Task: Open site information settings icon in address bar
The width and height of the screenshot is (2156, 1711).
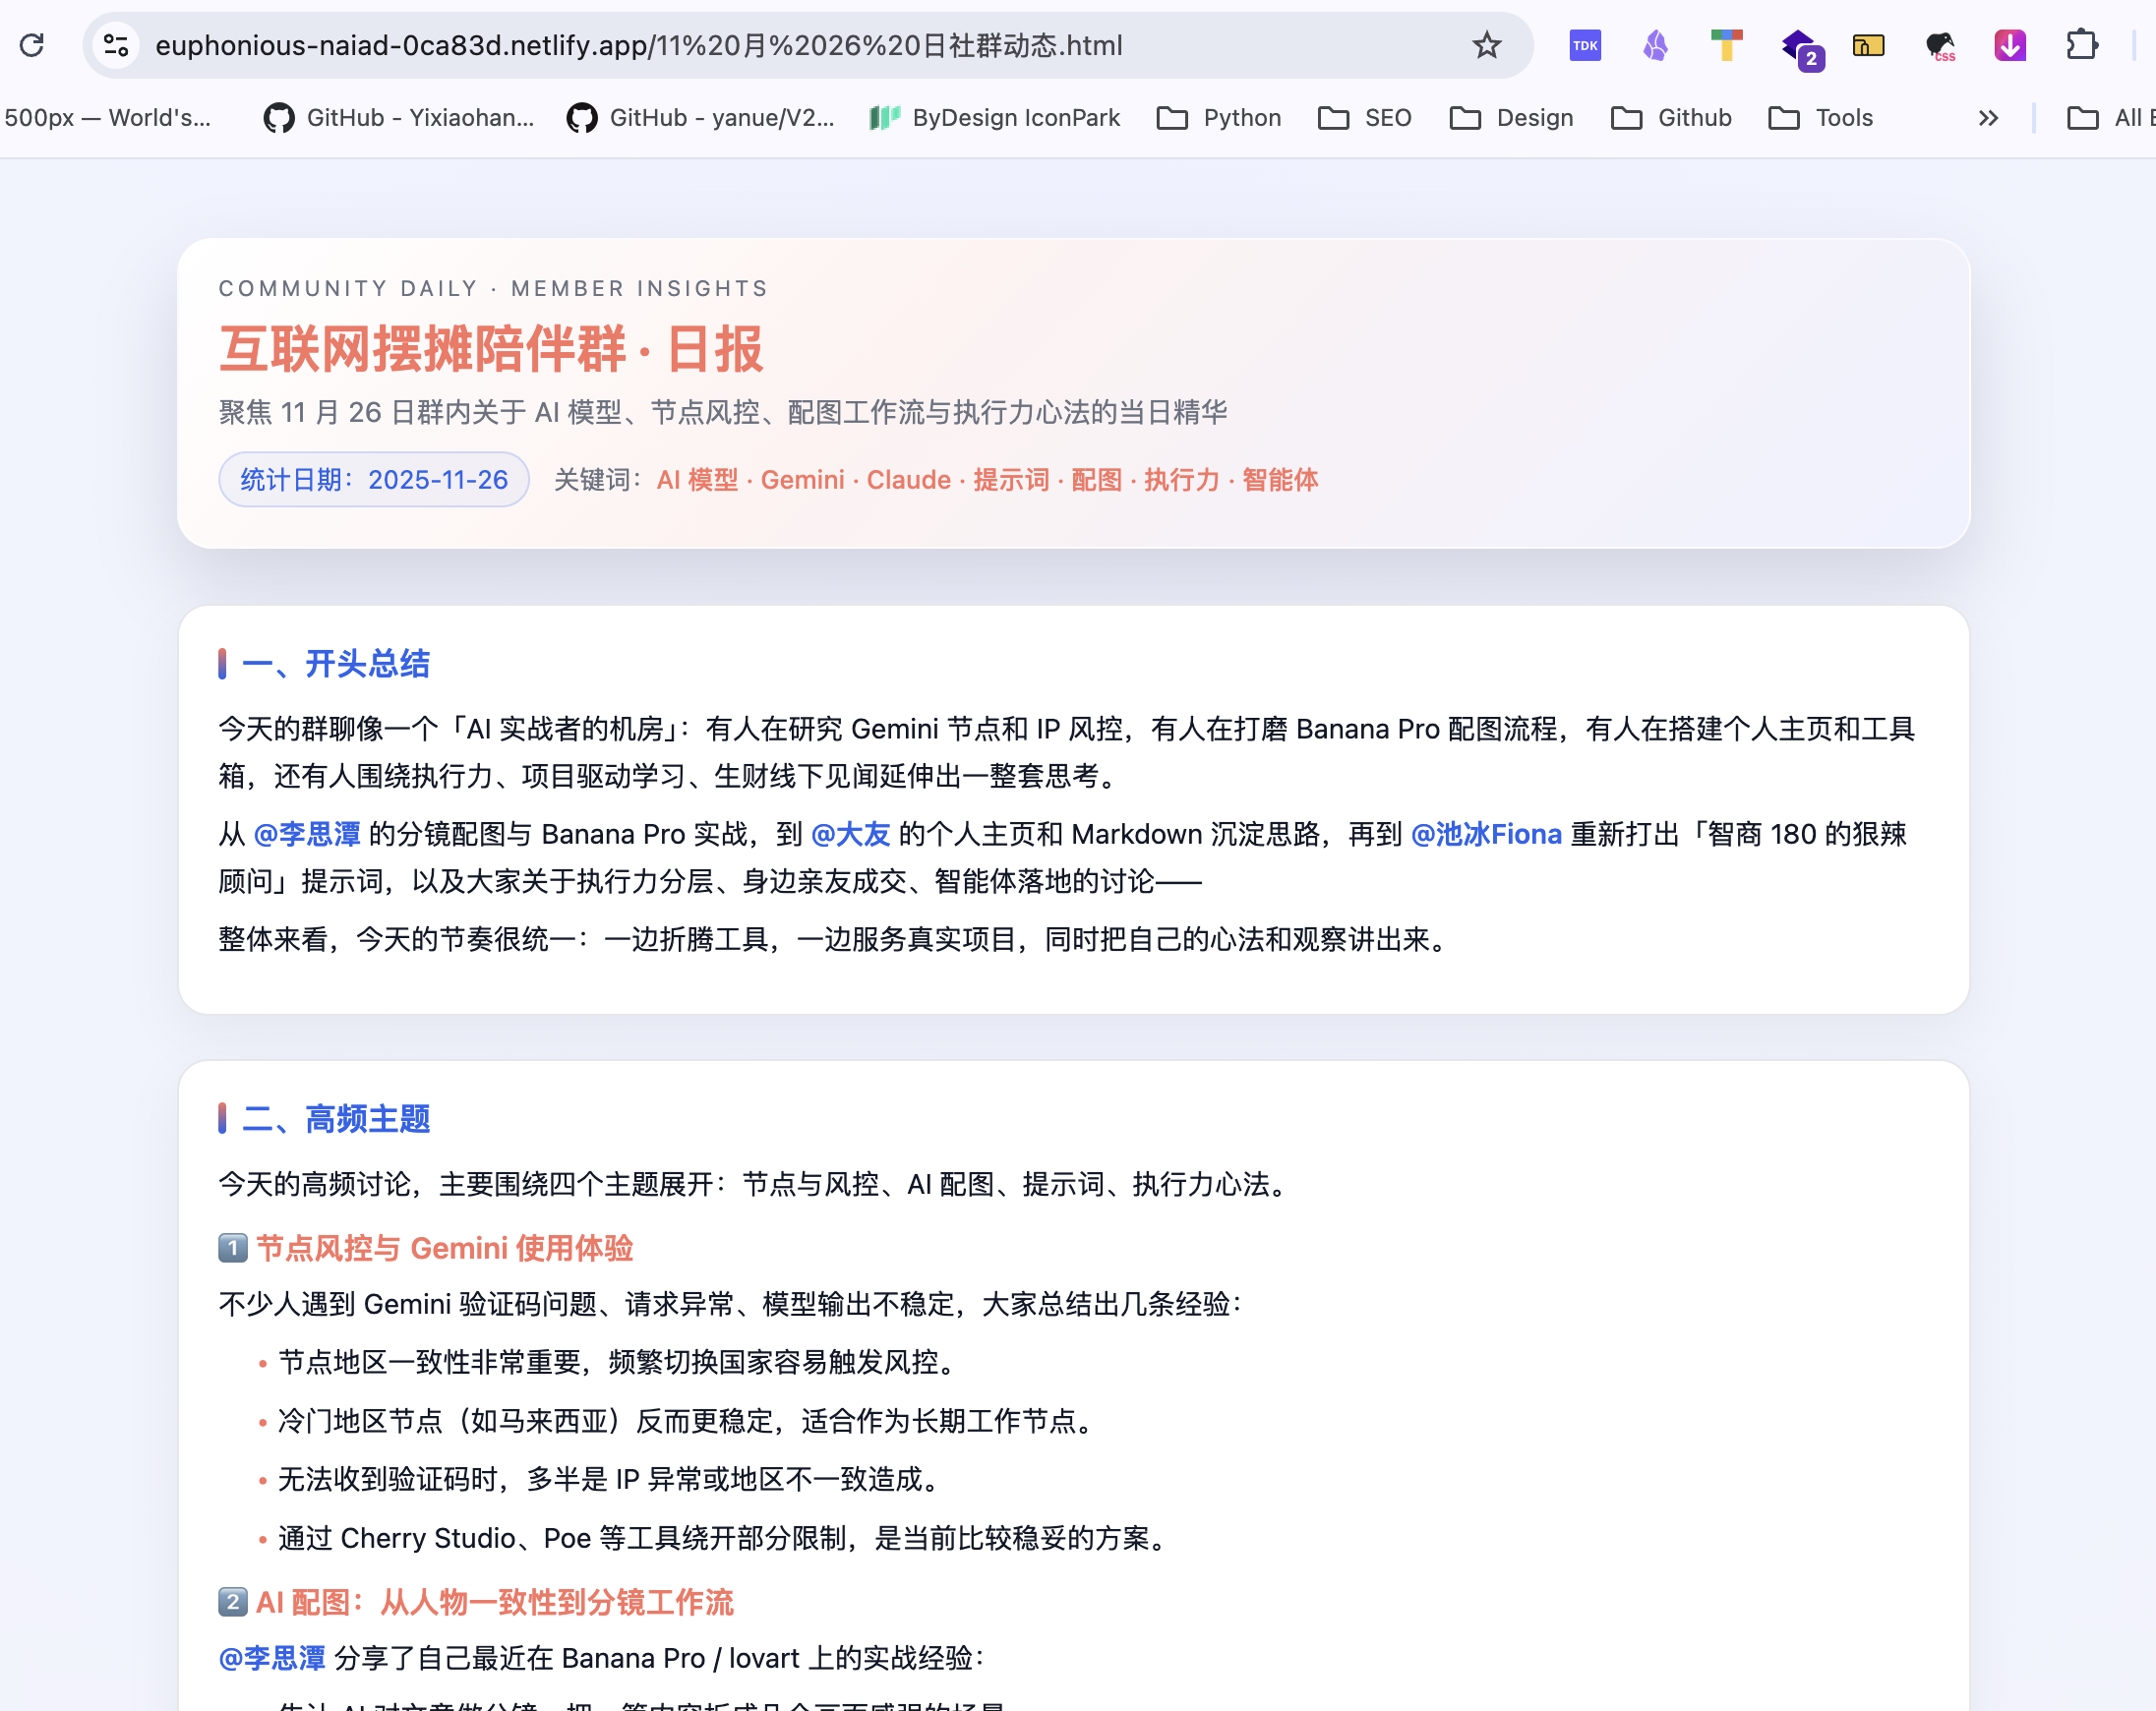Action: [115, 45]
